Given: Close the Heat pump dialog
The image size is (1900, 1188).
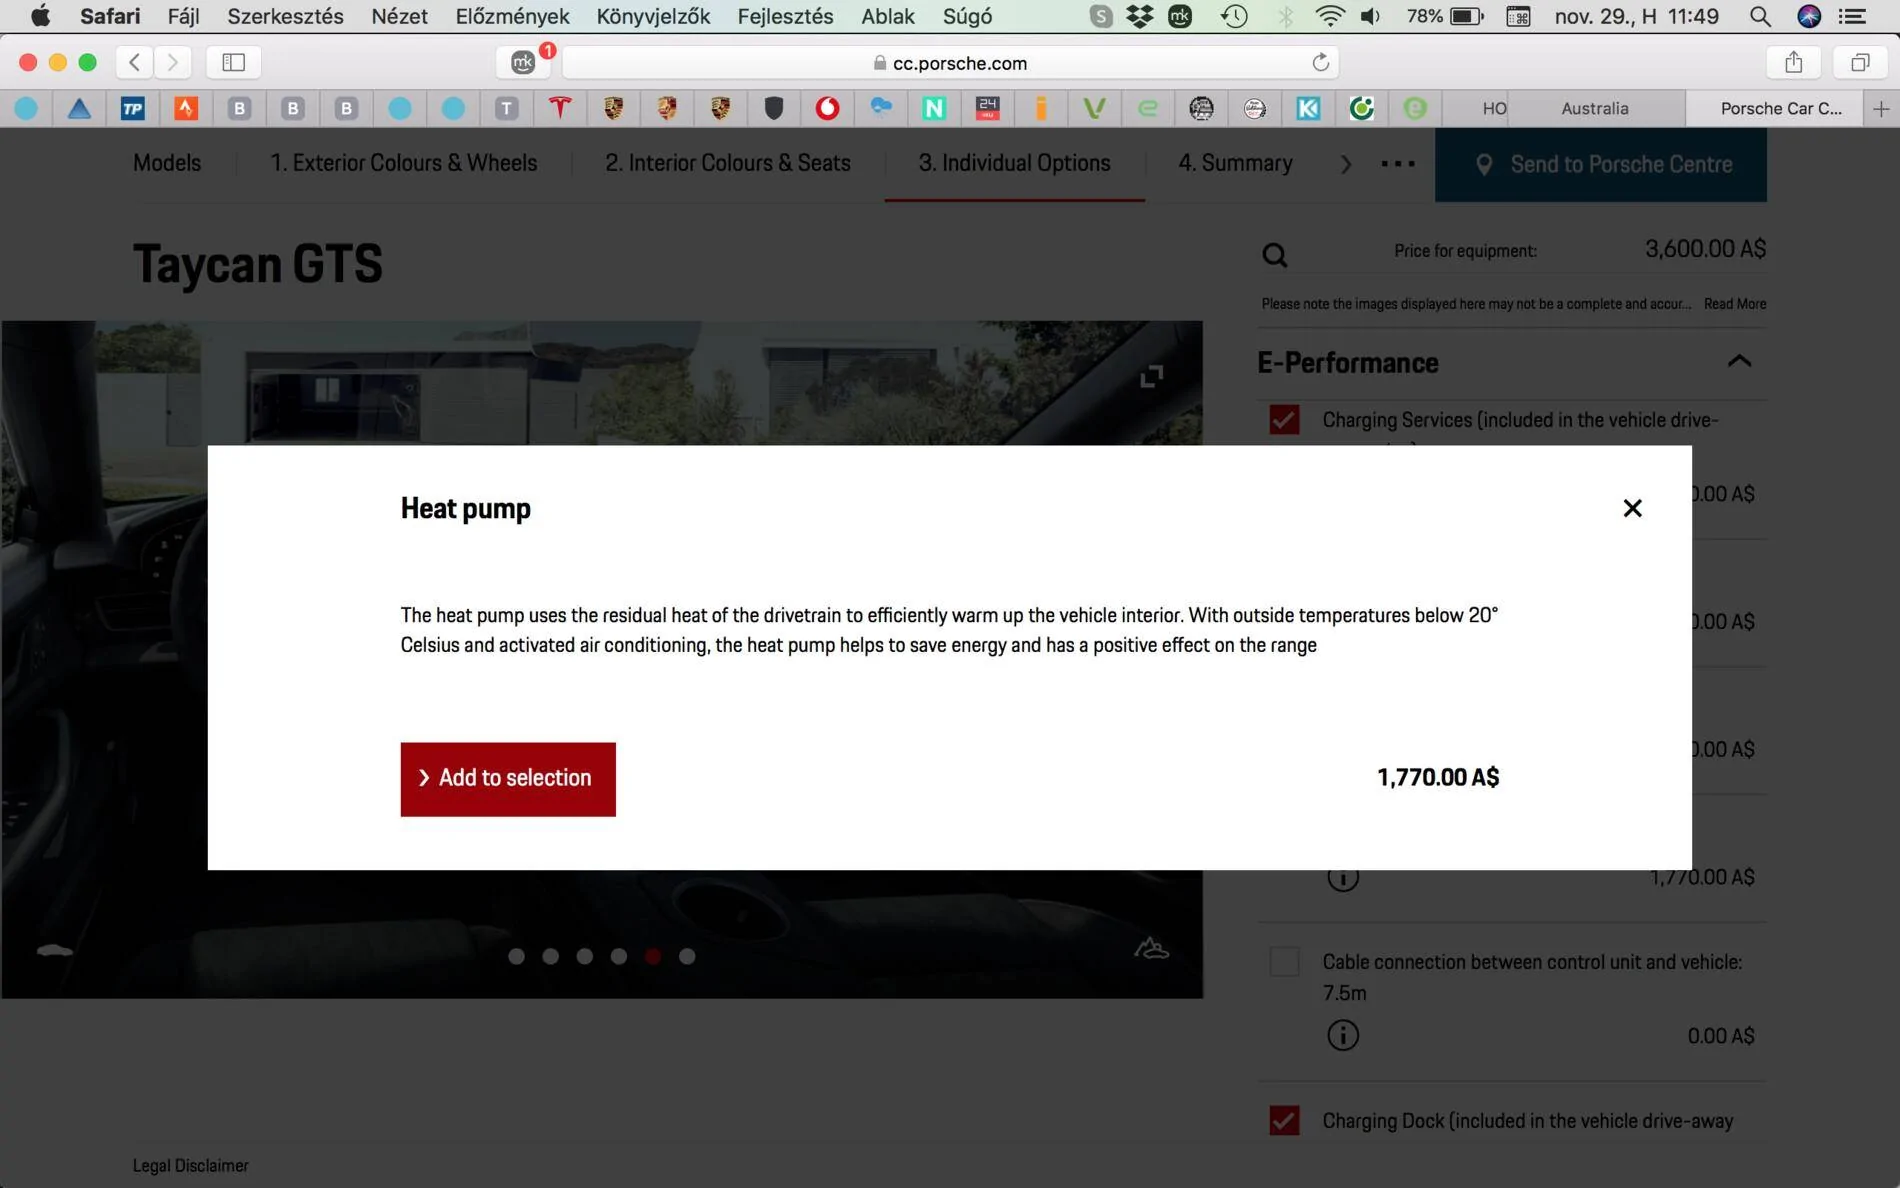Looking at the screenshot, I should tap(1632, 508).
